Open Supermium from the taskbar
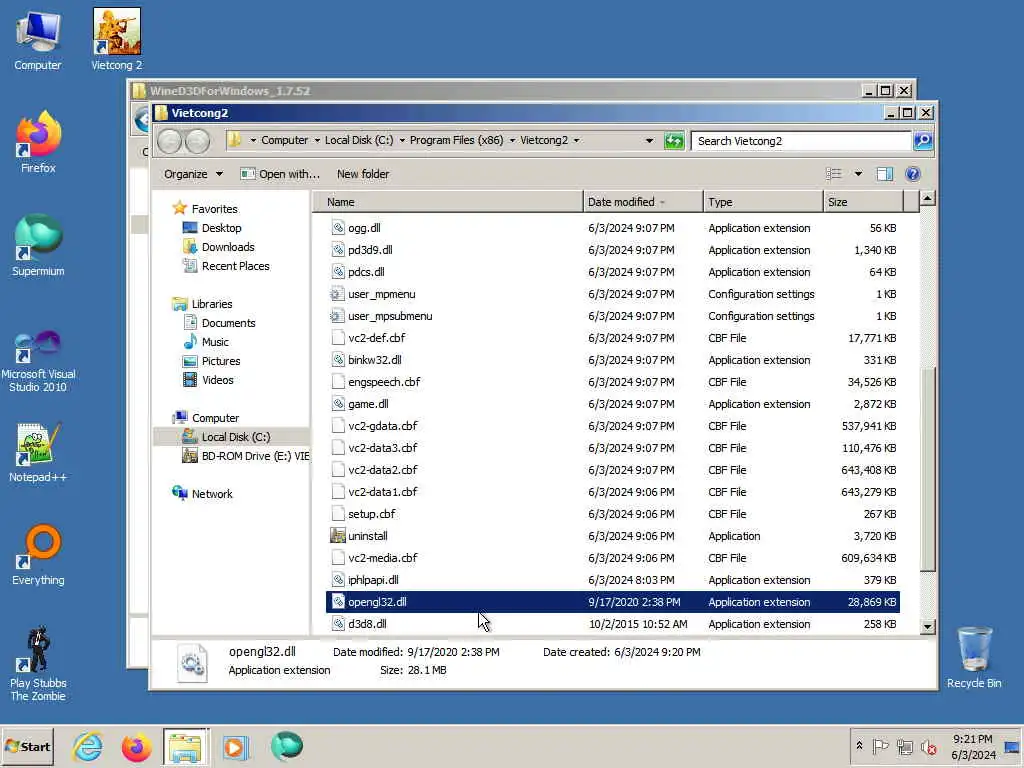The height and width of the screenshot is (768, 1024). pyautogui.click(x=287, y=746)
